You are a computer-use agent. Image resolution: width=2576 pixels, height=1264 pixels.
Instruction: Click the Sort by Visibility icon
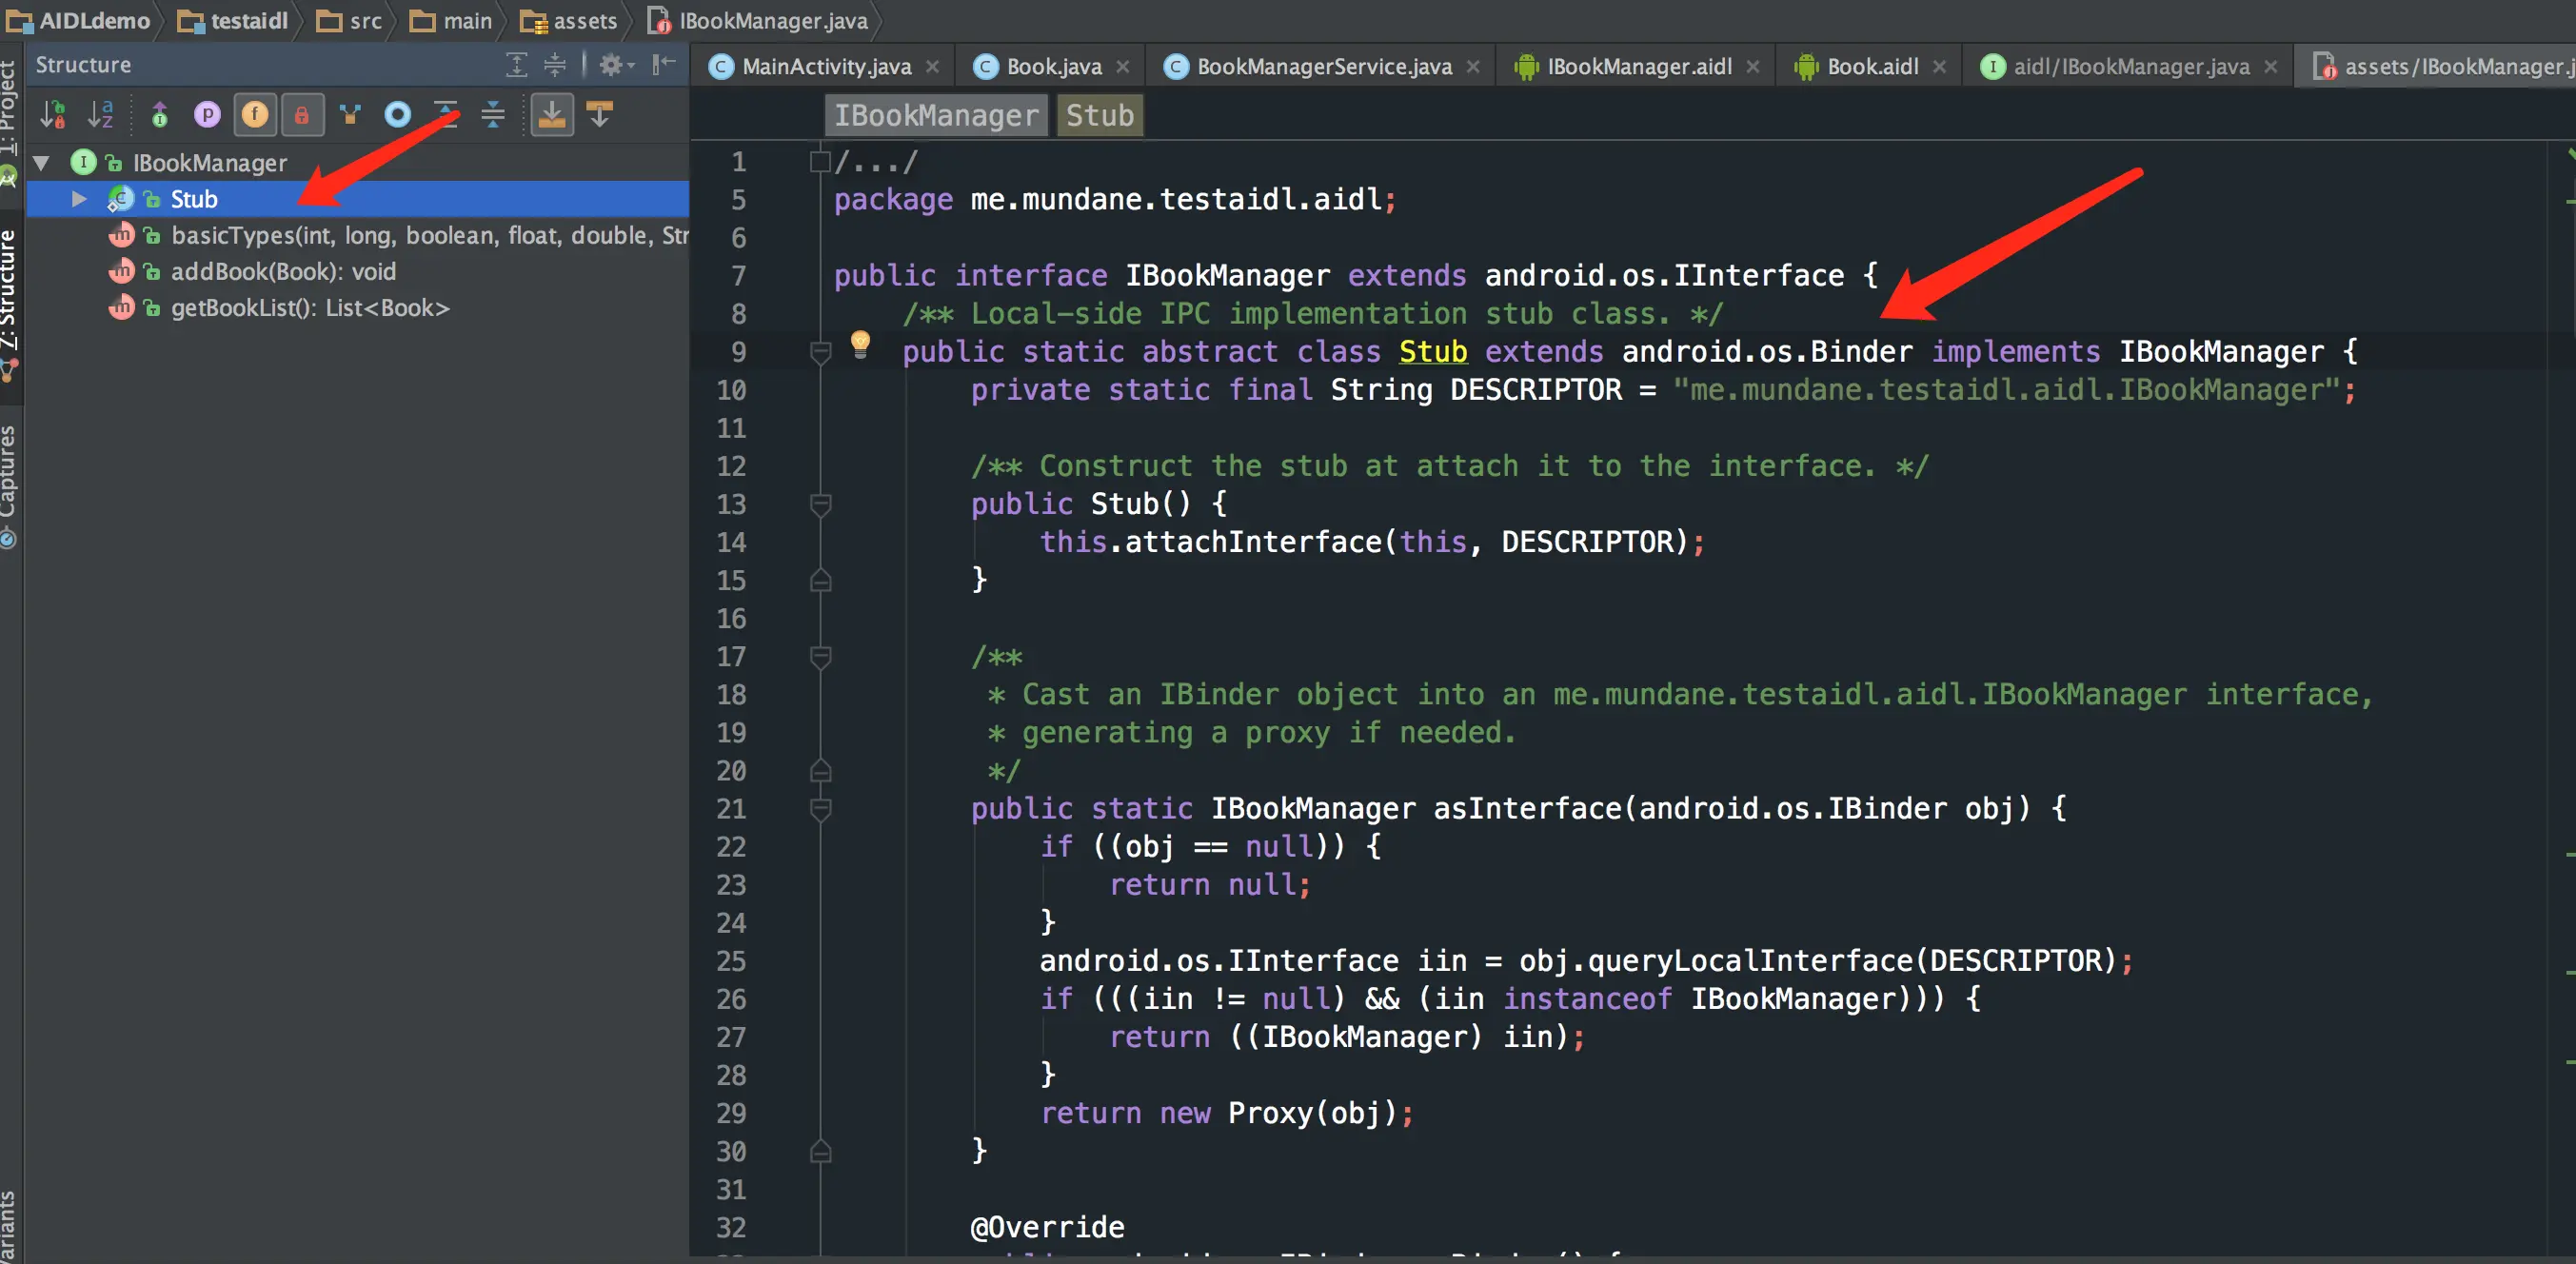click(53, 115)
